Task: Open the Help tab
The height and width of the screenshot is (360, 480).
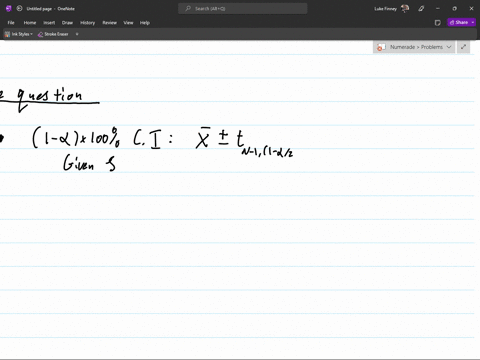Action: coord(145,23)
